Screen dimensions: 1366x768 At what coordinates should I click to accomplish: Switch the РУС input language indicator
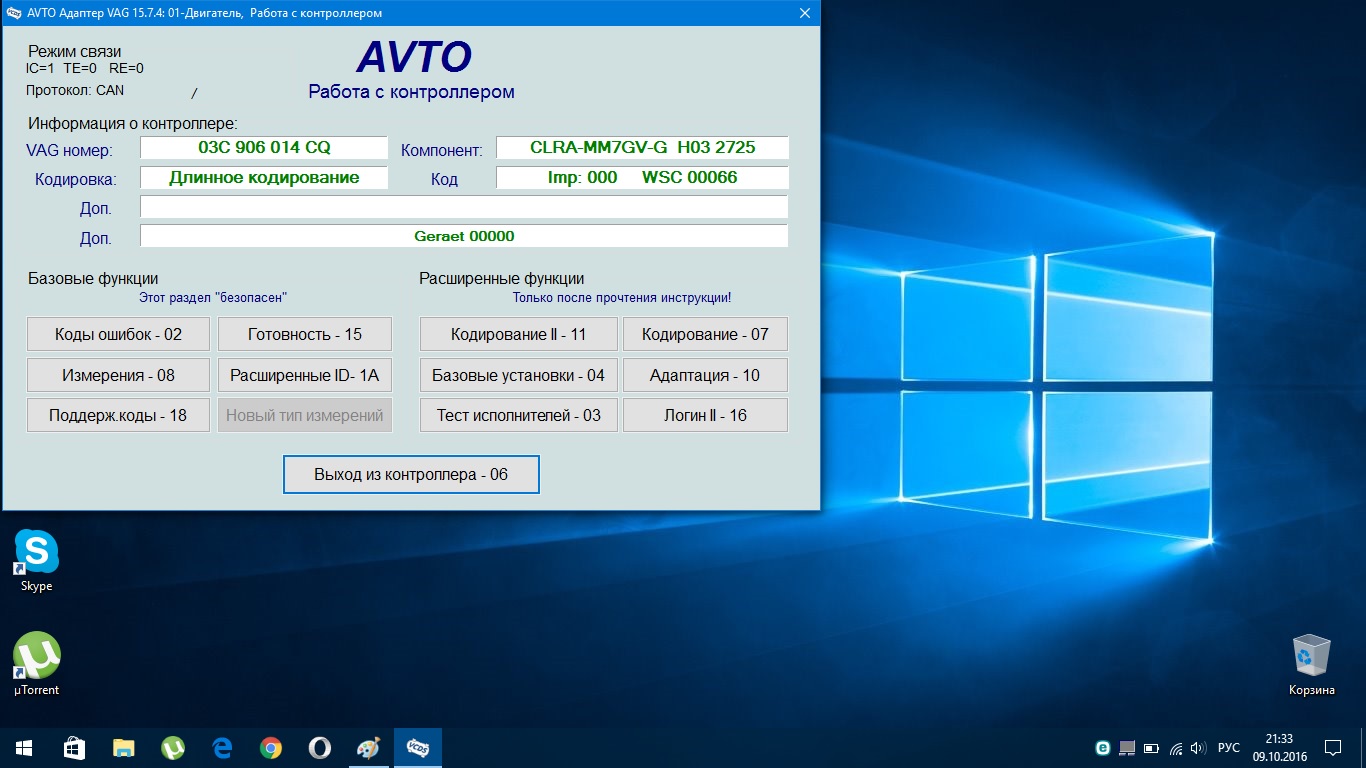click(1229, 747)
